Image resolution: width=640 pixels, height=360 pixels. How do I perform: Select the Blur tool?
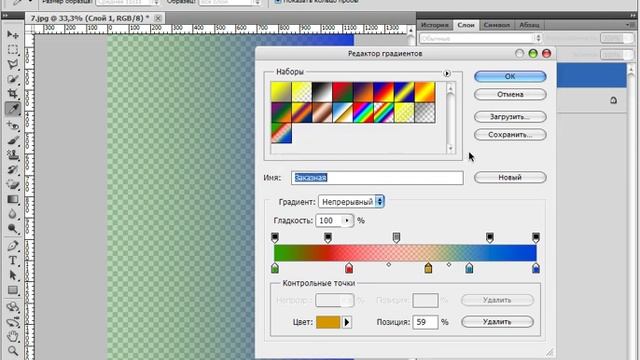pyautogui.click(x=13, y=214)
